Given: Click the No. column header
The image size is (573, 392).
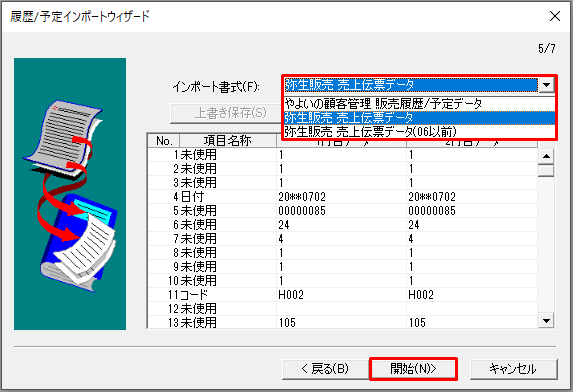Looking at the screenshot, I should (x=164, y=141).
